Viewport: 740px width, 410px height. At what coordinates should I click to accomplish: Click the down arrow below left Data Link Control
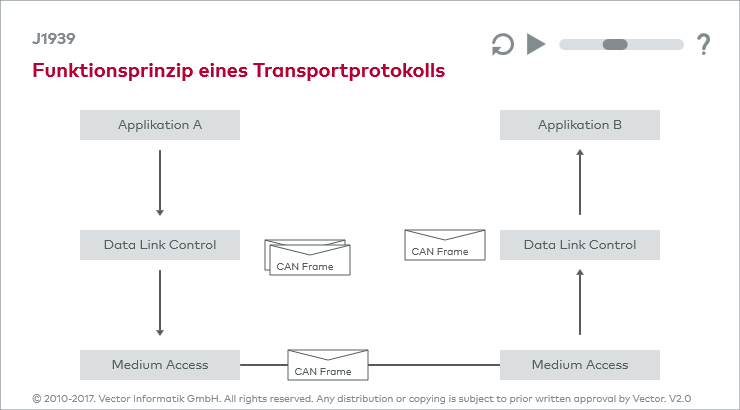[x=160, y=303]
